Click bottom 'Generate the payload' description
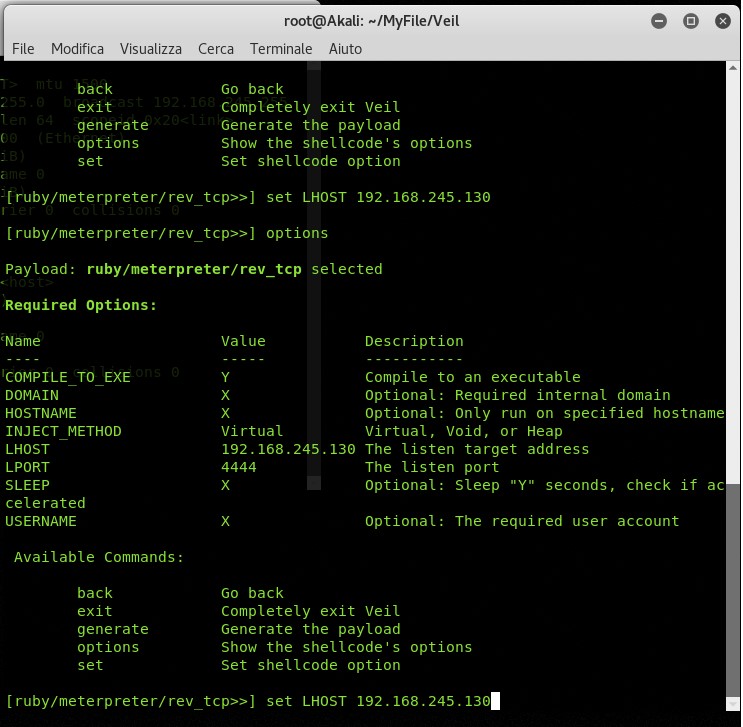The image size is (743, 727). (x=311, y=629)
